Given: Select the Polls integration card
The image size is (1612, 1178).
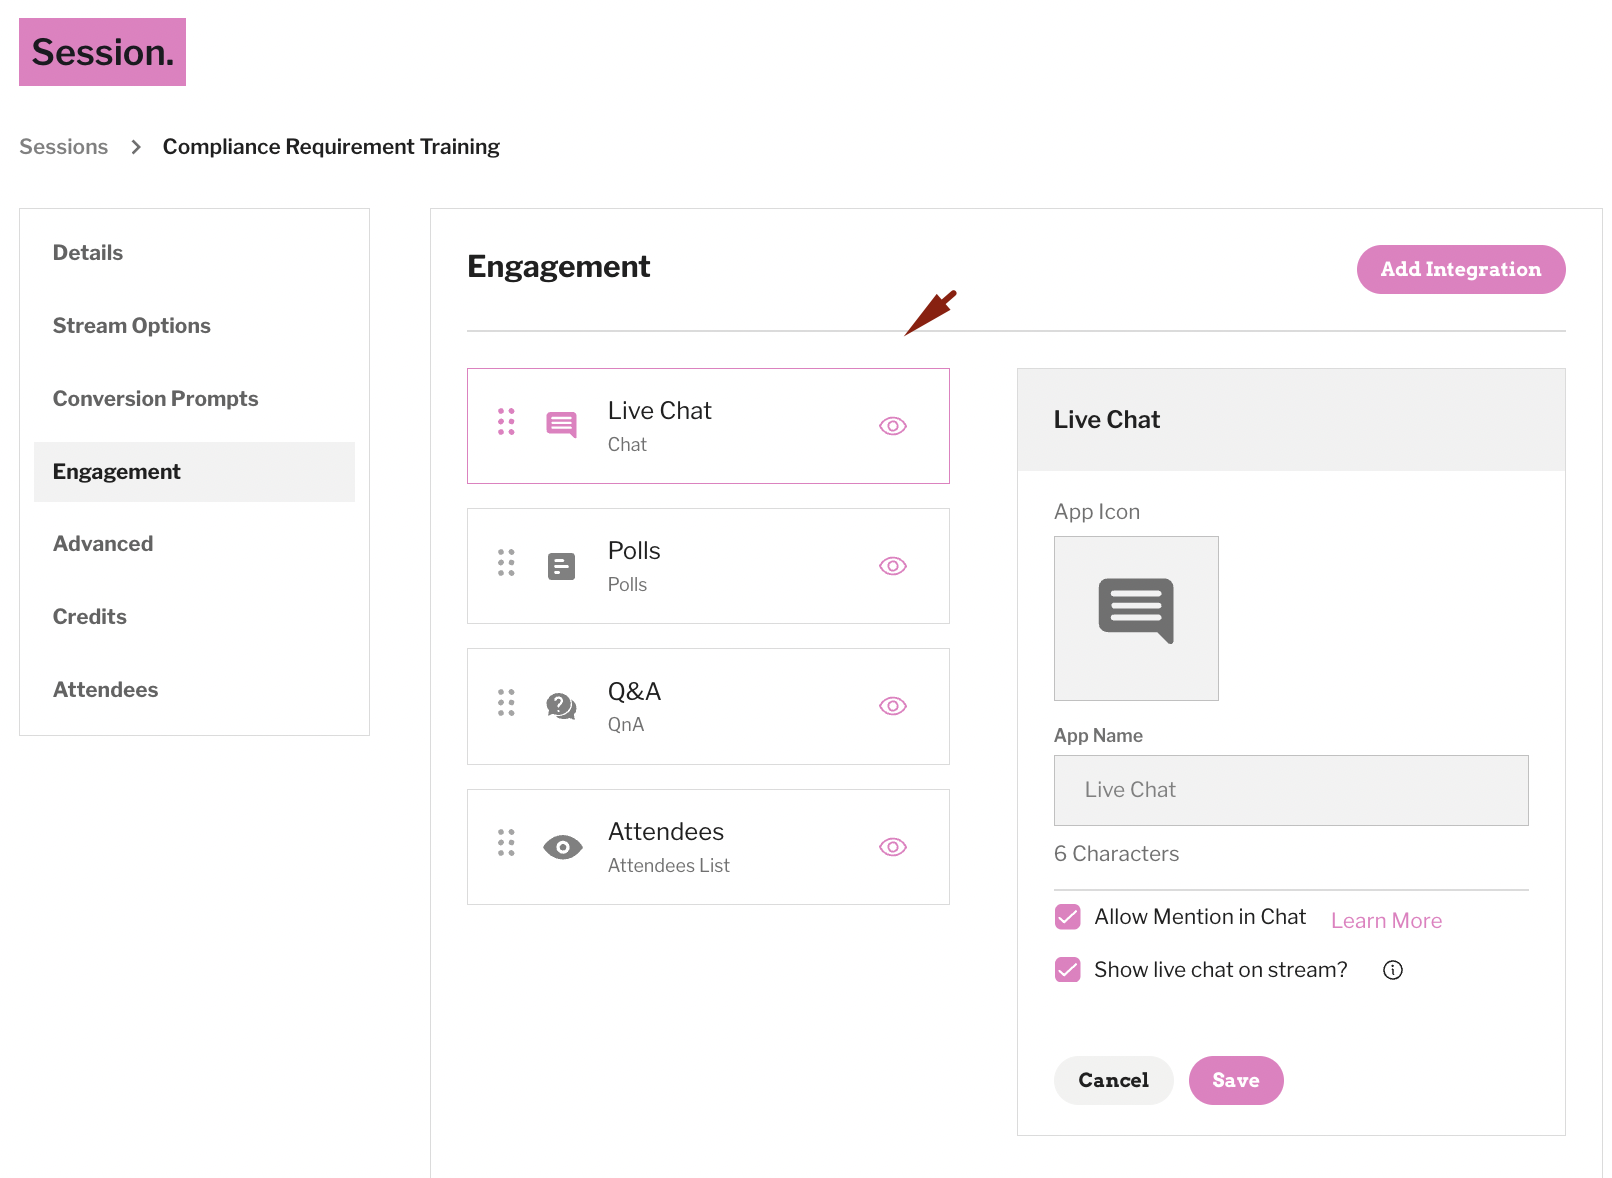Looking at the screenshot, I should tap(708, 566).
